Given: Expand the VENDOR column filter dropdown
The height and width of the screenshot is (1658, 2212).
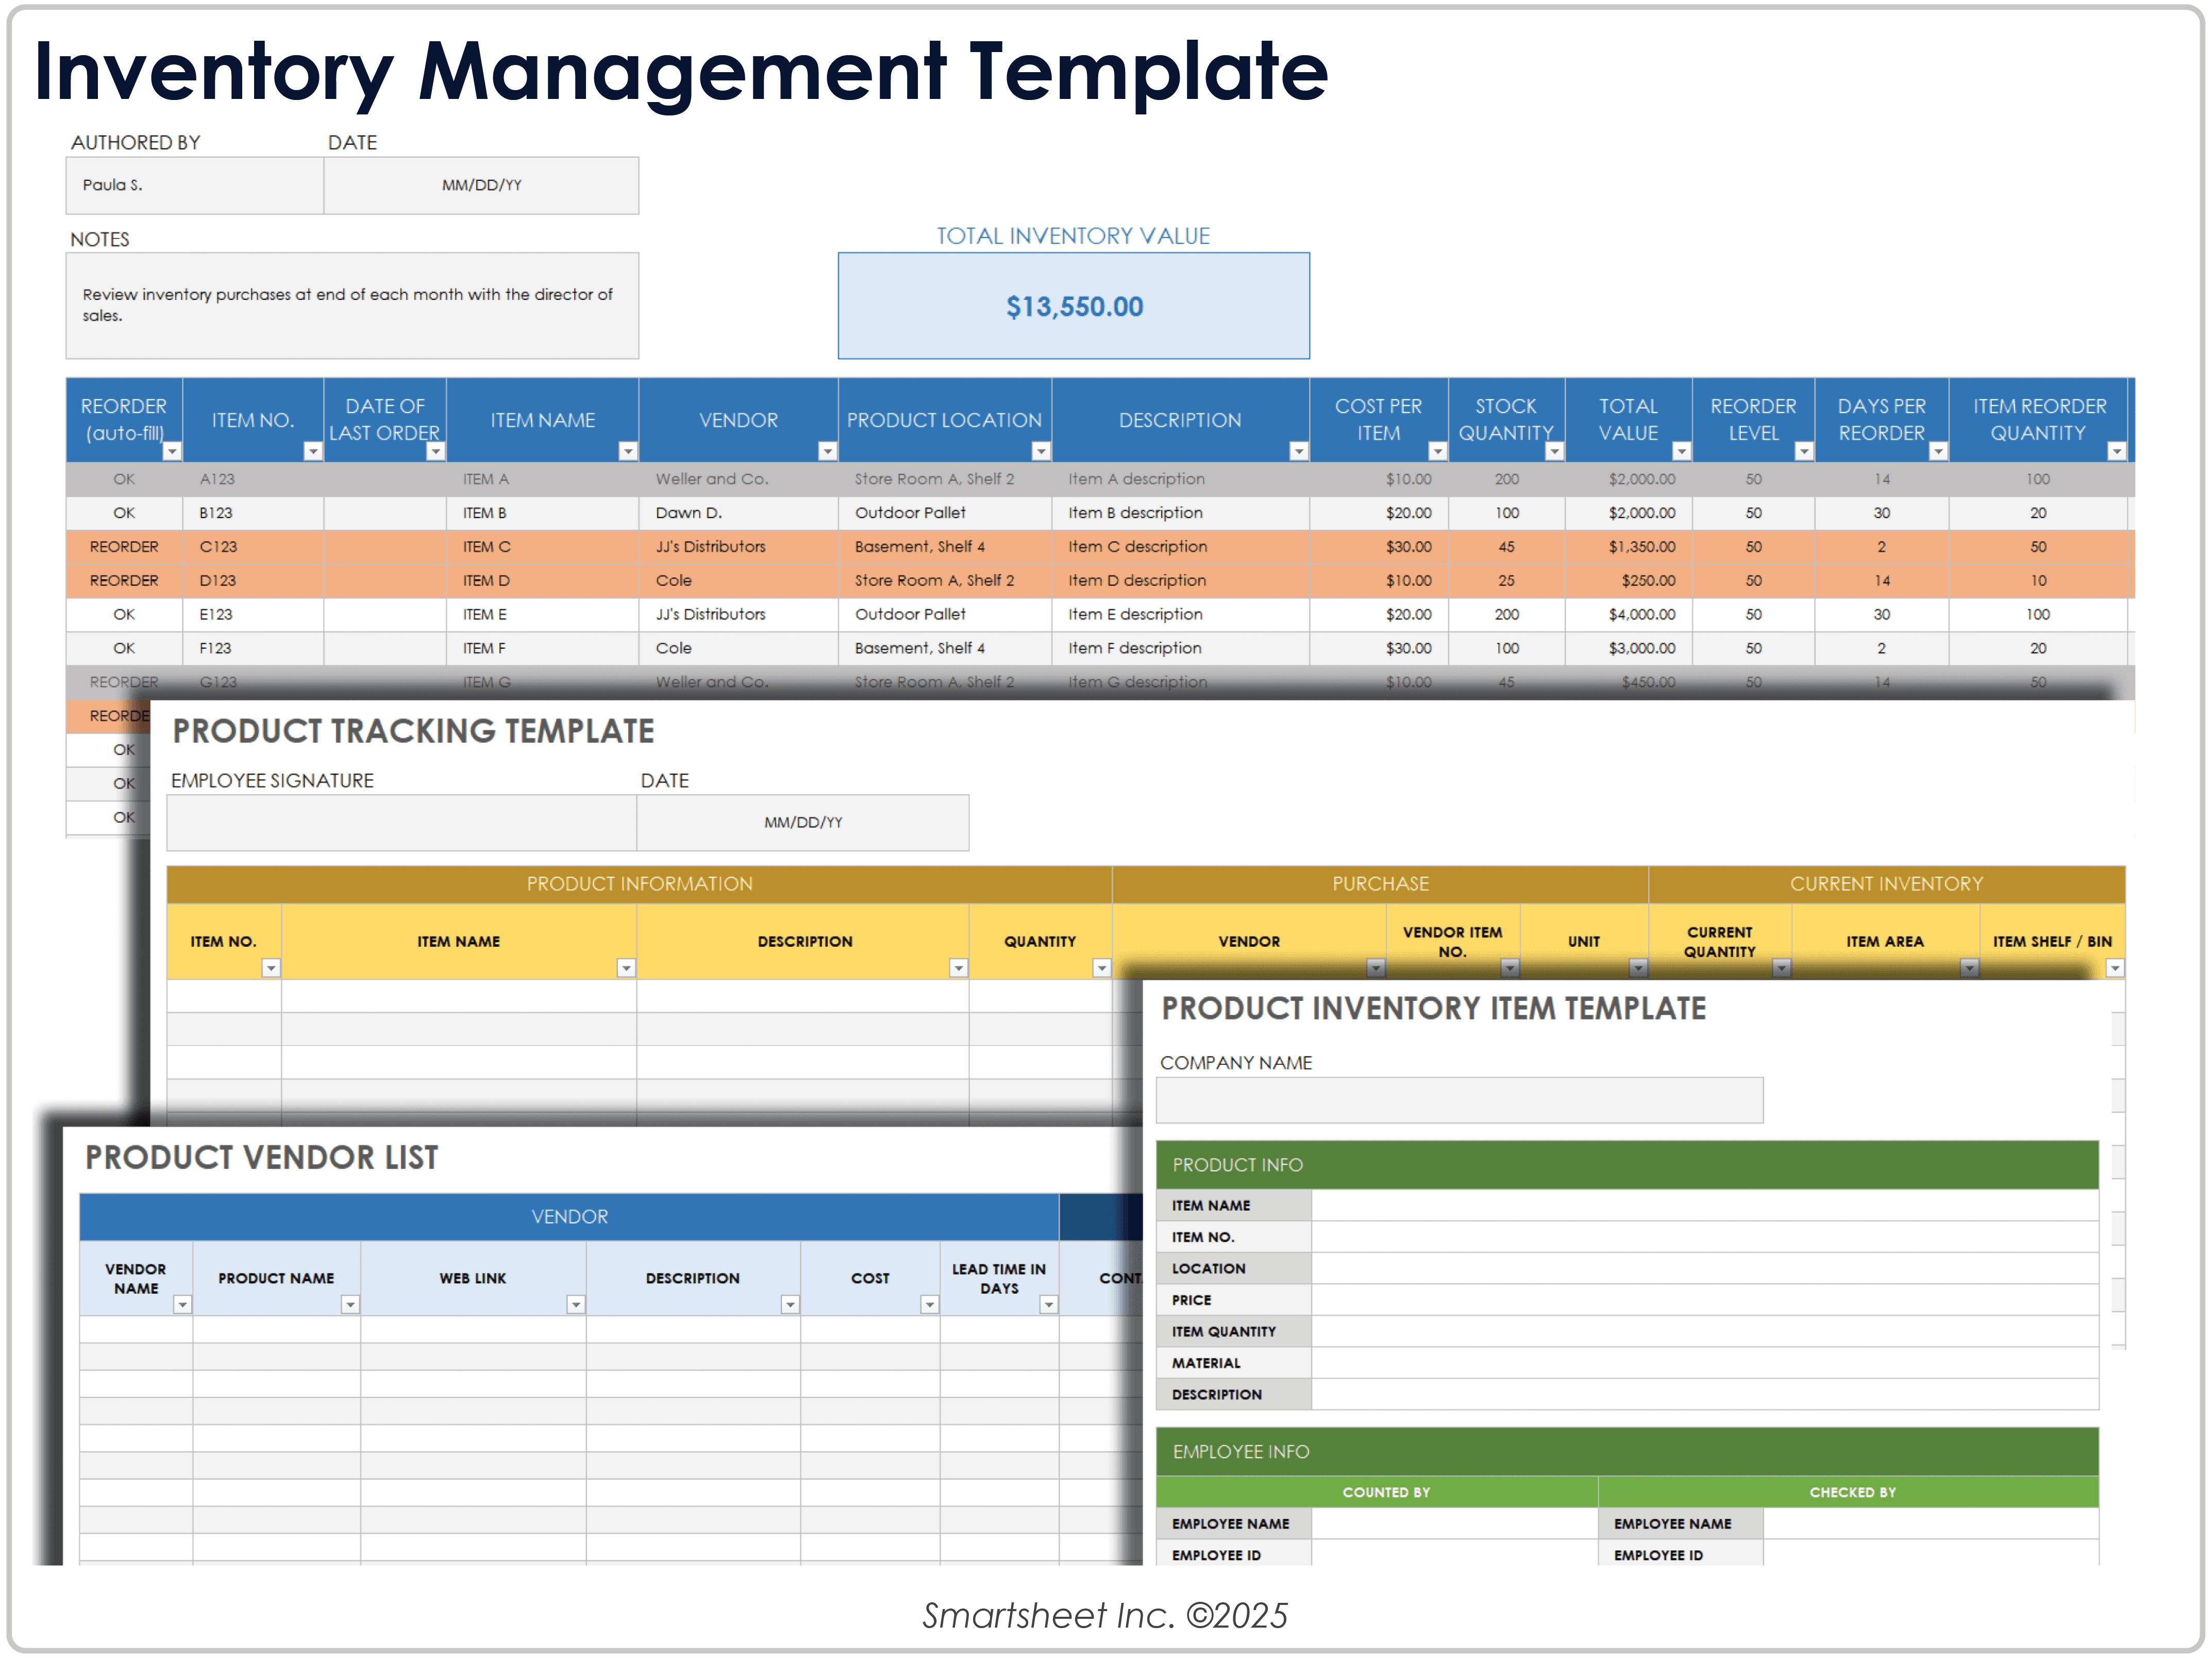Looking at the screenshot, I should pyautogui.click(x=827, y=452).
